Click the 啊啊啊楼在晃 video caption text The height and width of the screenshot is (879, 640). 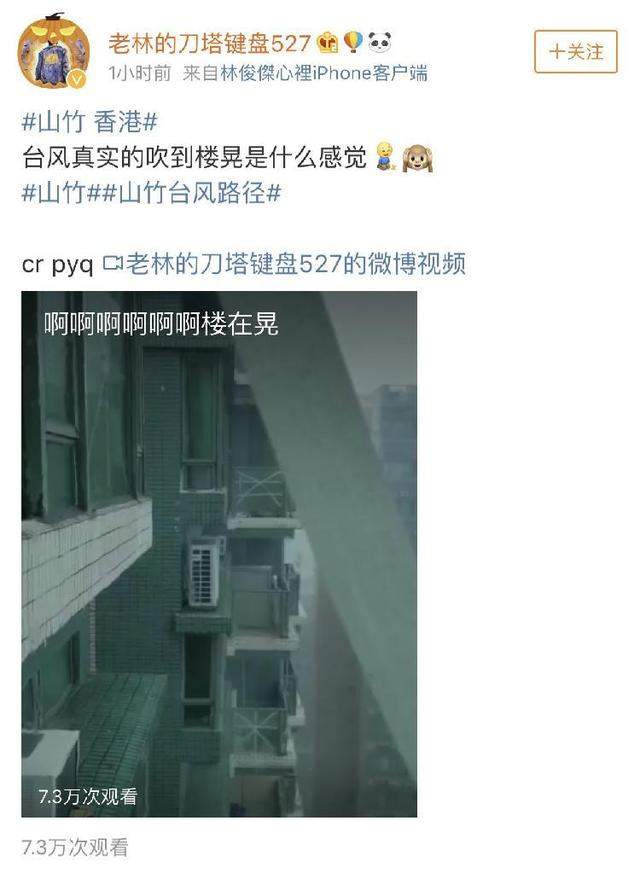pos(161,323)
